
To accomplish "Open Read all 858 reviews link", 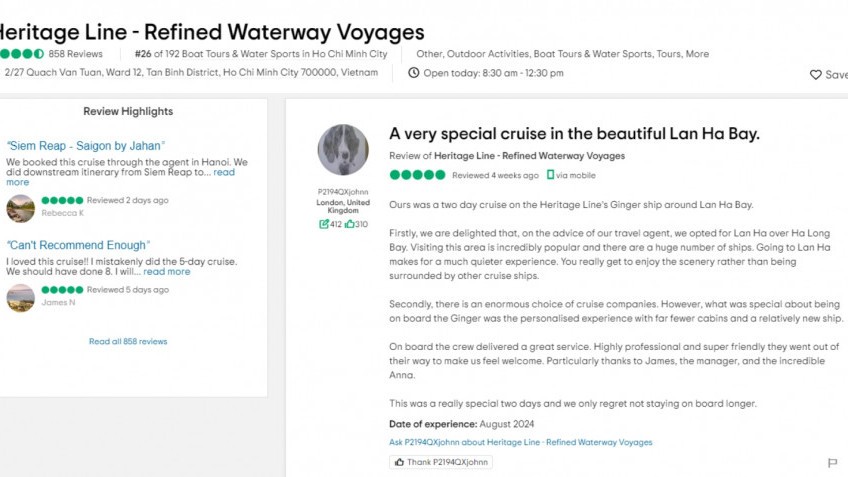I will click(128, 342).
